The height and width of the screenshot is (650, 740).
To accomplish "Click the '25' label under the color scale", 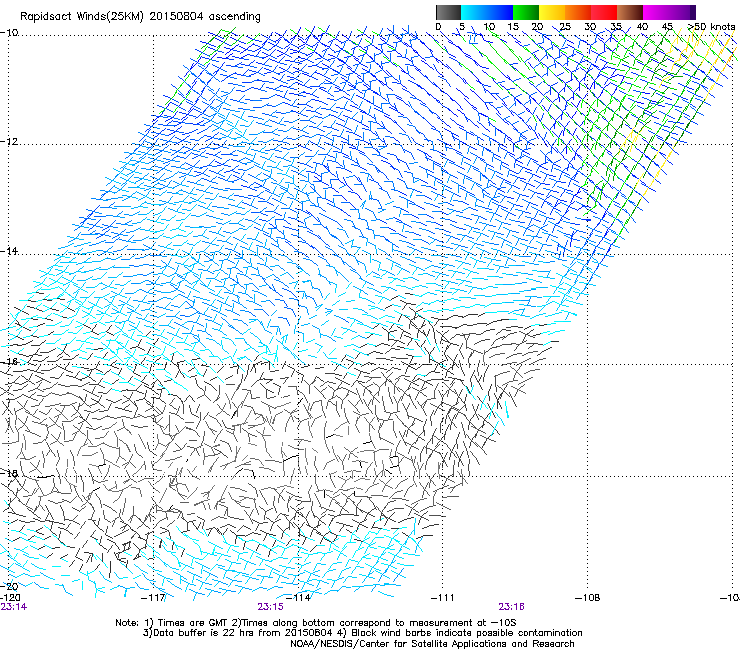I will [x=565, y=27].
